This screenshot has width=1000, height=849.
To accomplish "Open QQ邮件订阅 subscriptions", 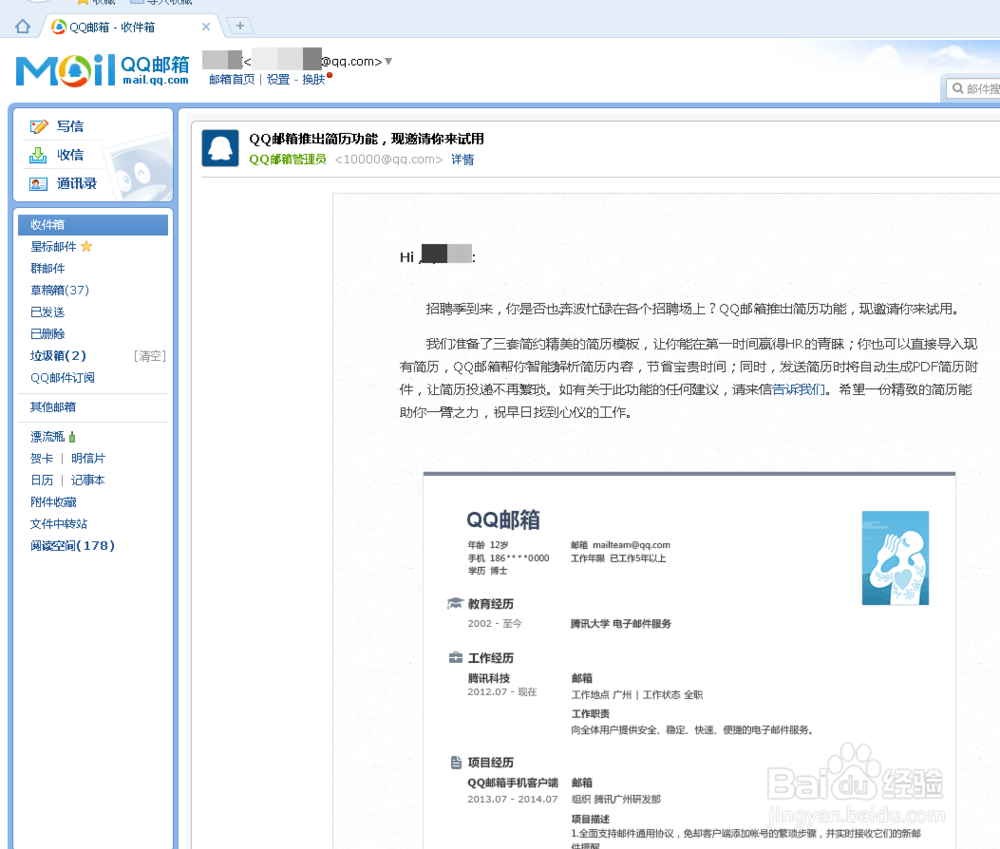I will (62, 378).
